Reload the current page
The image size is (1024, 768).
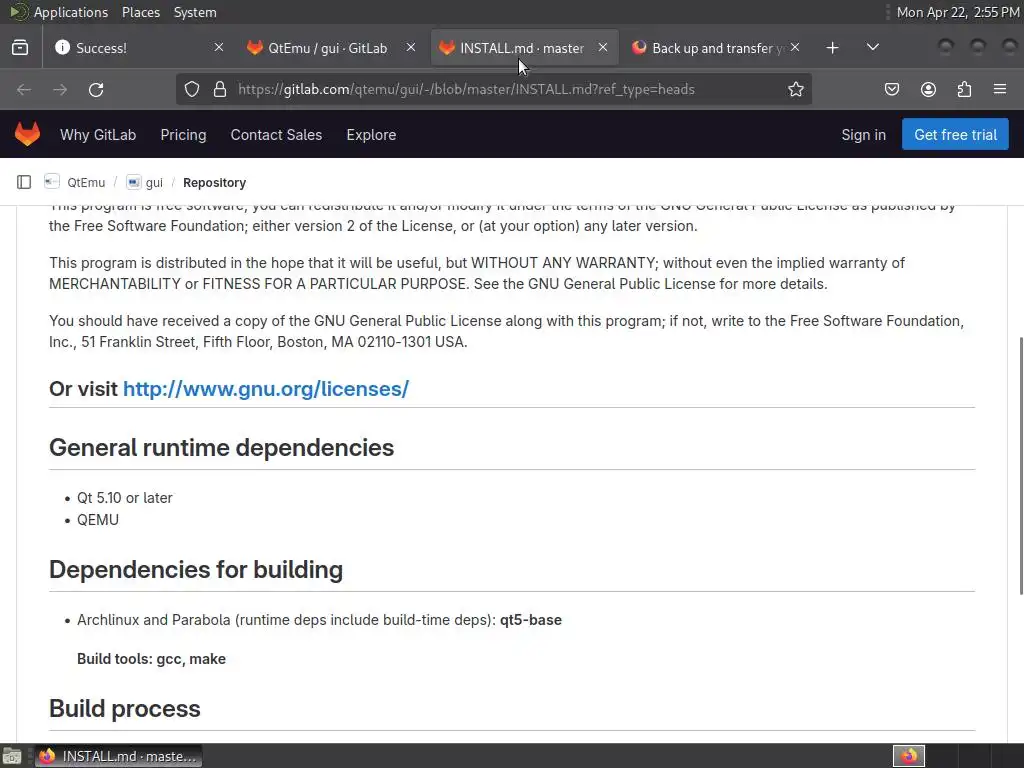pyautogui.click(x=96, y=89)
